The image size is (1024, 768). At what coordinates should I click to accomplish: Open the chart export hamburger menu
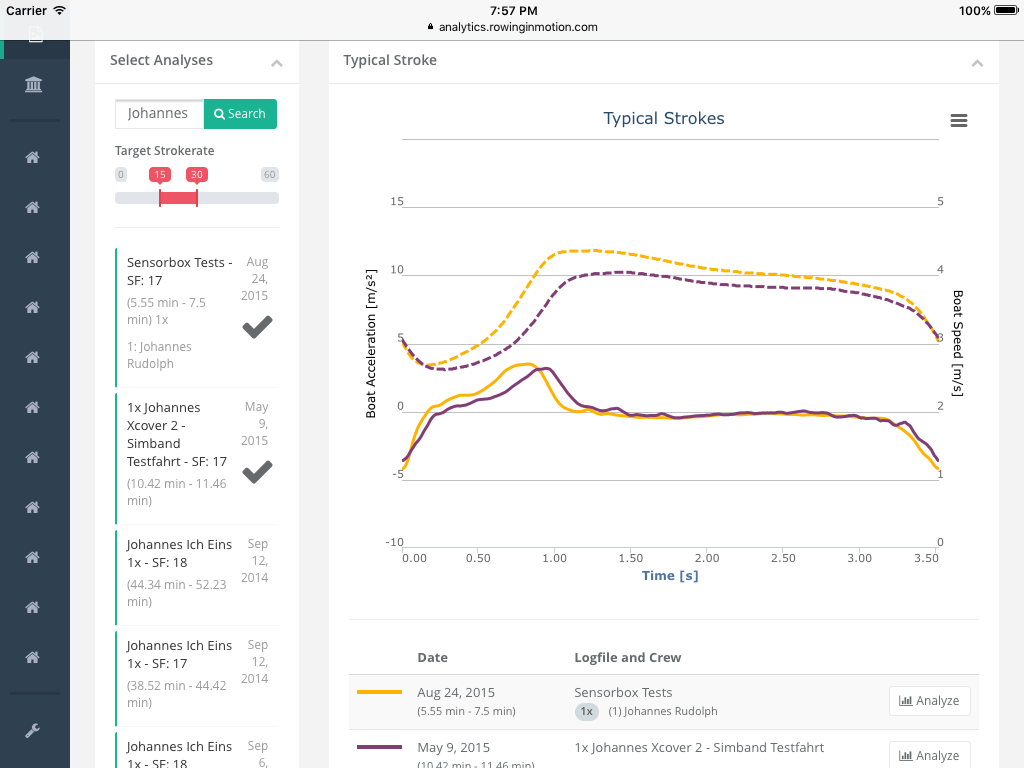point(958,120)
